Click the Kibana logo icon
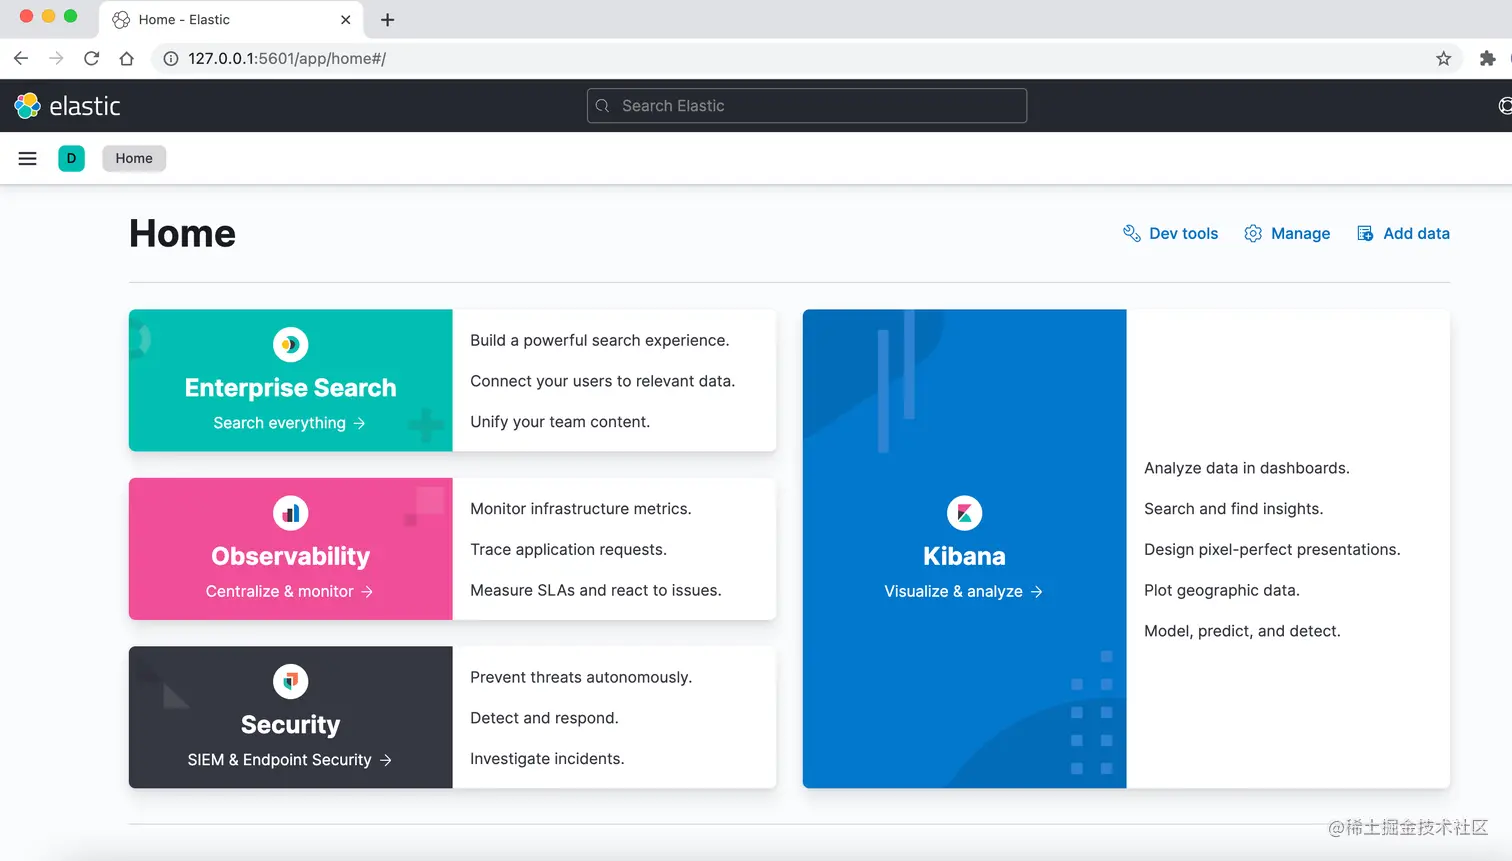1512x861 pixels. click(x=965, y=513)
